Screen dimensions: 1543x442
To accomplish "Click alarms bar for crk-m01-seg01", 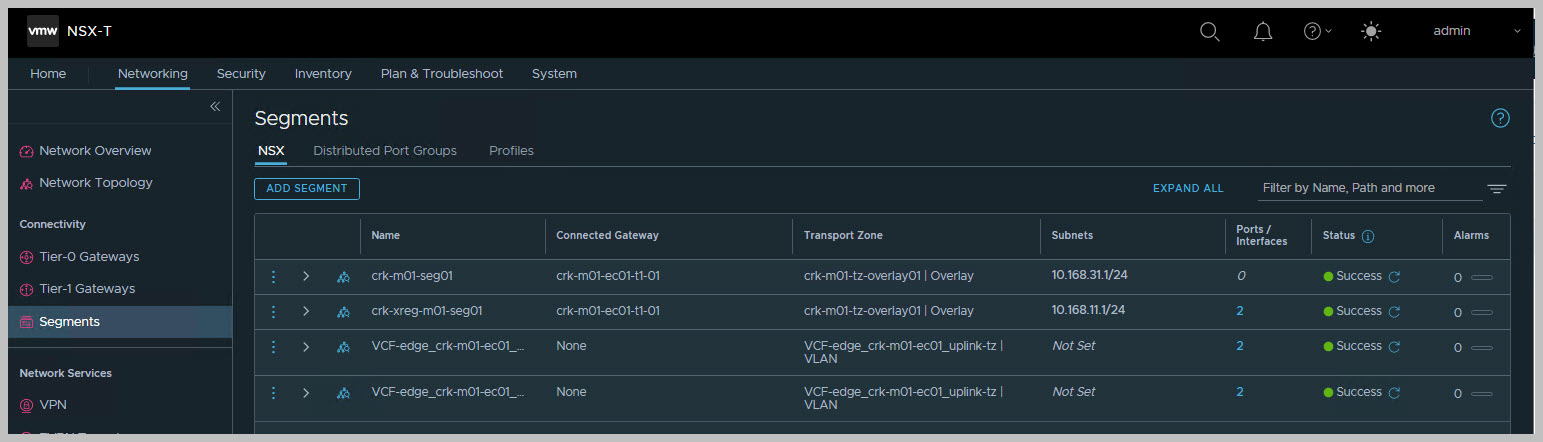I will (x=1481, y=277).
